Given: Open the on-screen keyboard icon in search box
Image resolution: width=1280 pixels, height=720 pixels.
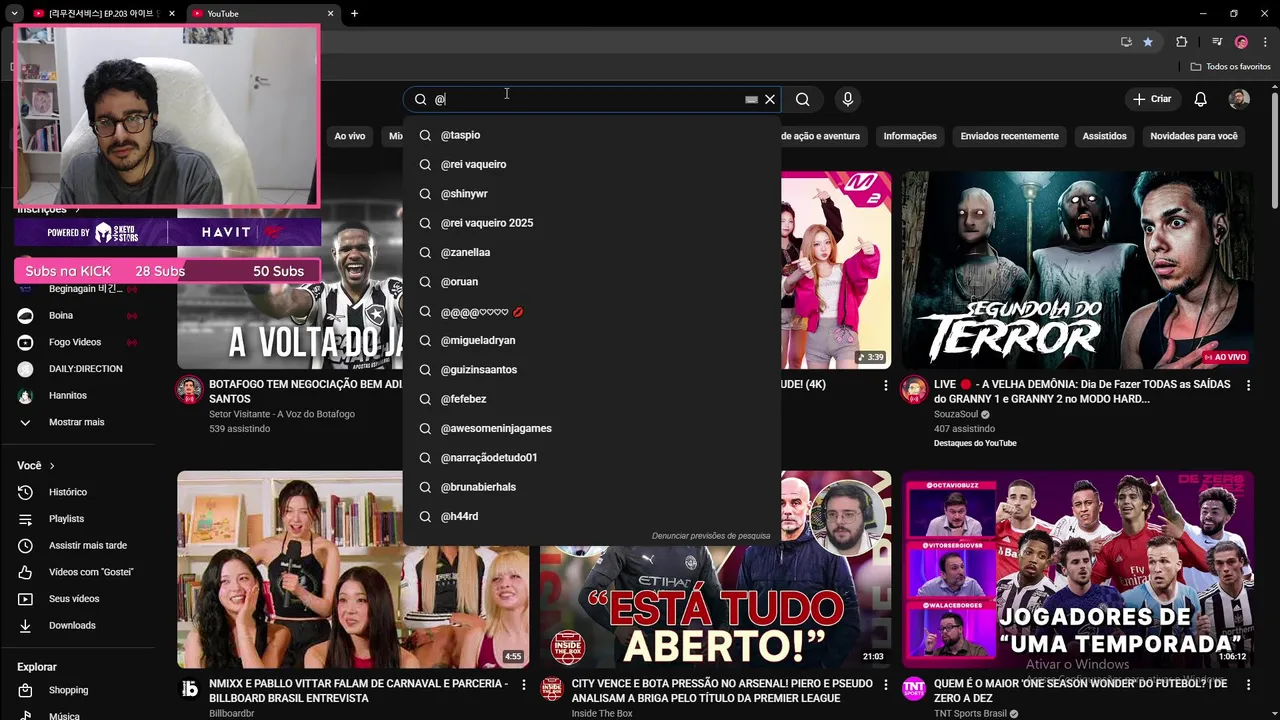Looking at the screenshot, I should click(x=751, y=100).
